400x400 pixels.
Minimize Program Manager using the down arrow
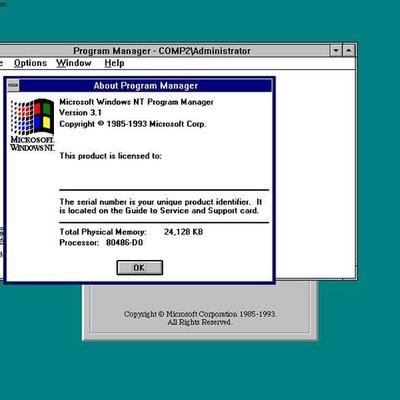[x=336, y=51]
